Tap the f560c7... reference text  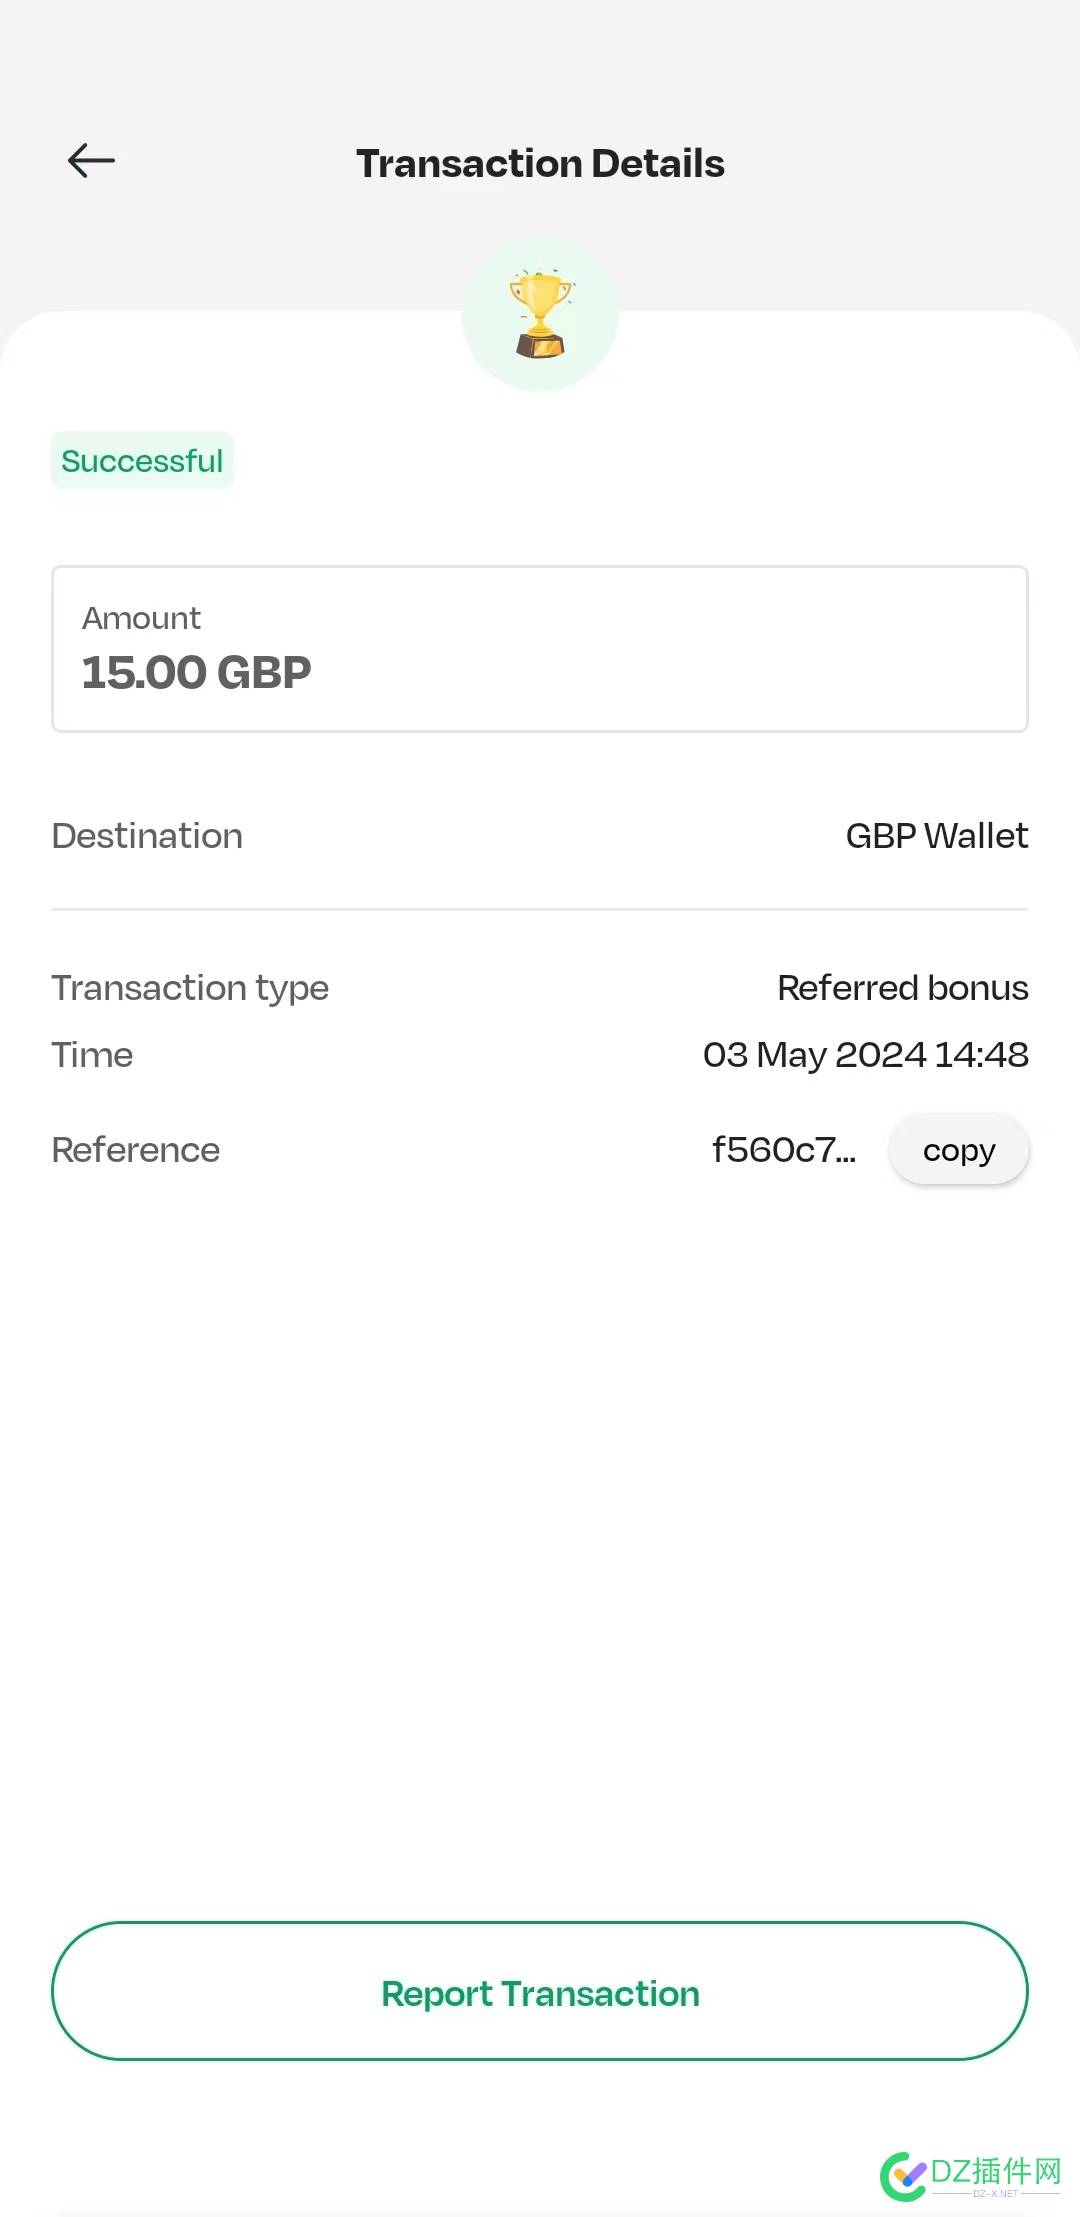pos(784,1150)
